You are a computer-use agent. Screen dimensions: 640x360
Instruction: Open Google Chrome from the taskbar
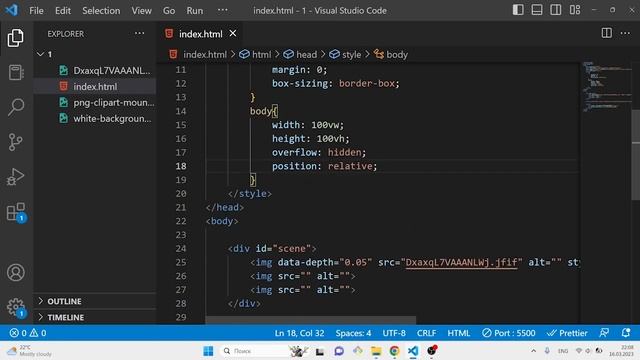(394, 351)
